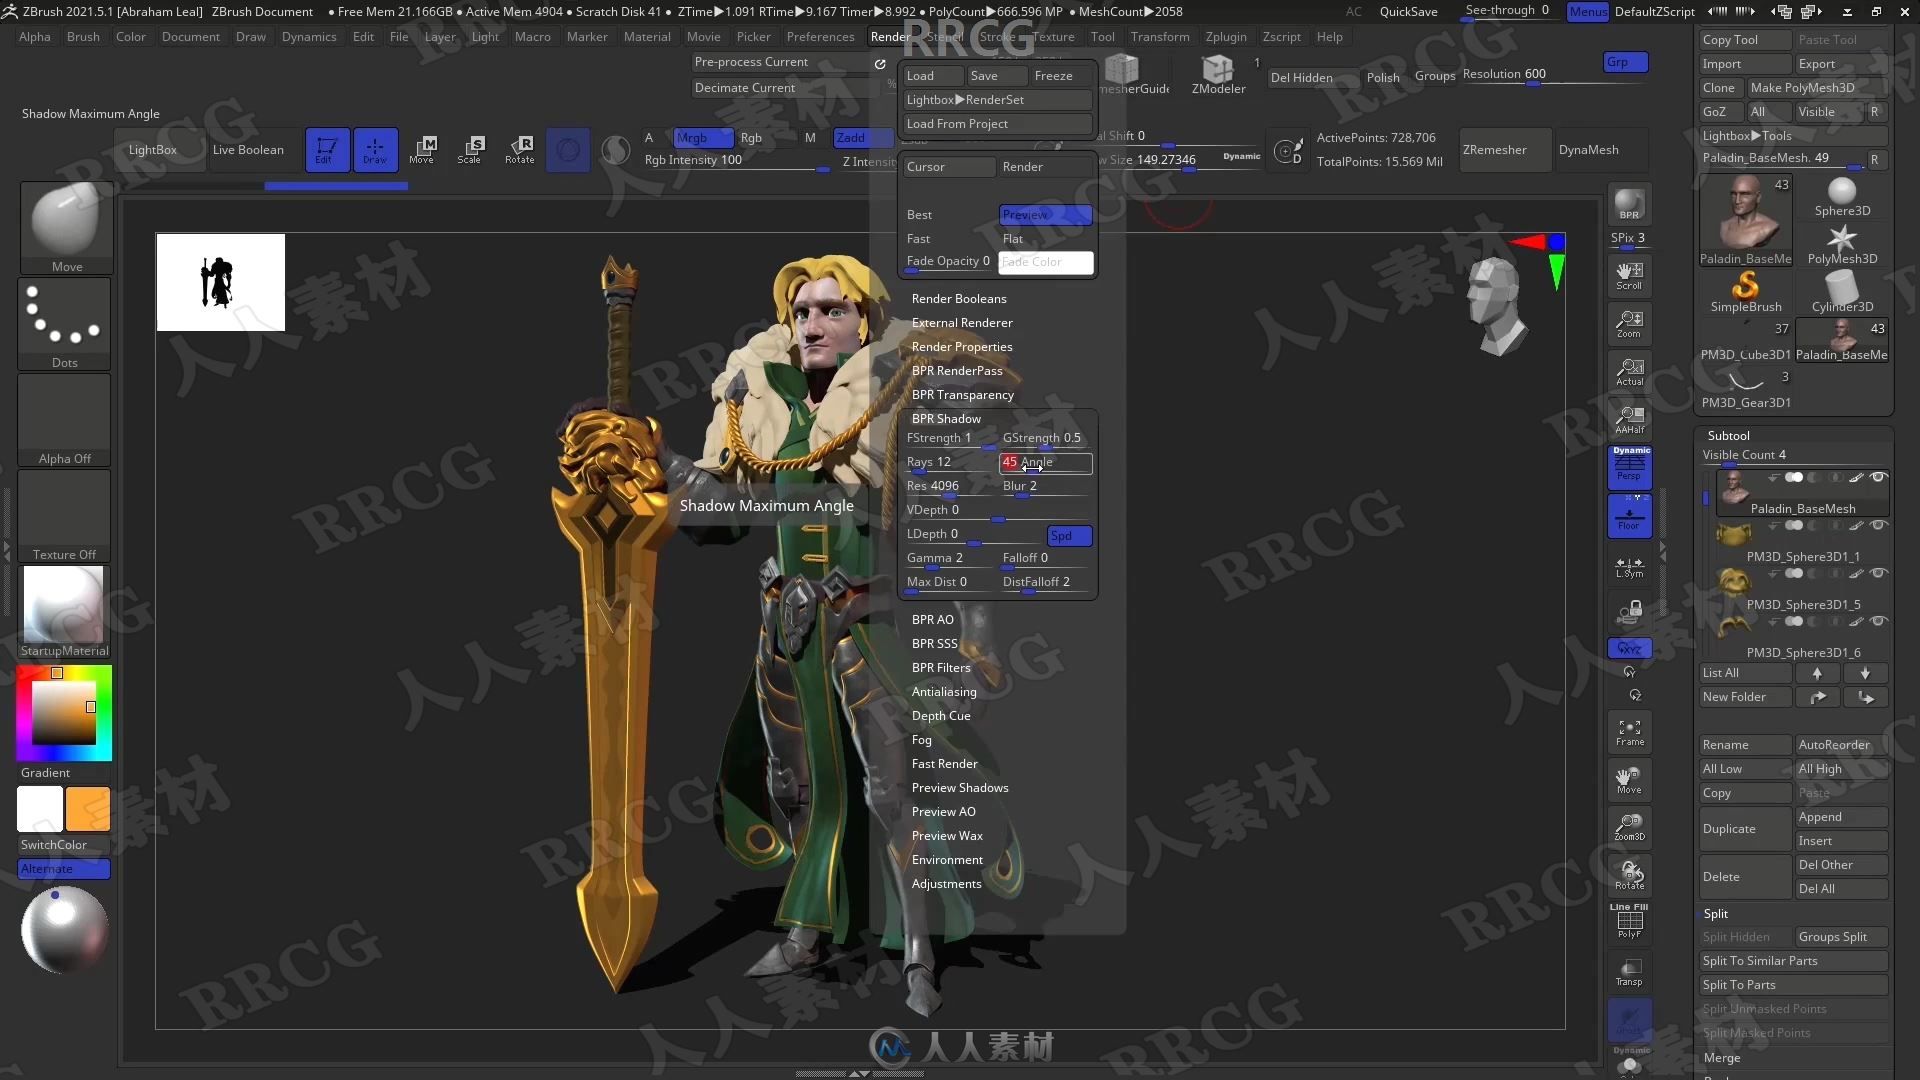The width and height of the screenshot is (1920, 1080).
Task: Click the Freeze button in render panel
Action: [1055, 75]
